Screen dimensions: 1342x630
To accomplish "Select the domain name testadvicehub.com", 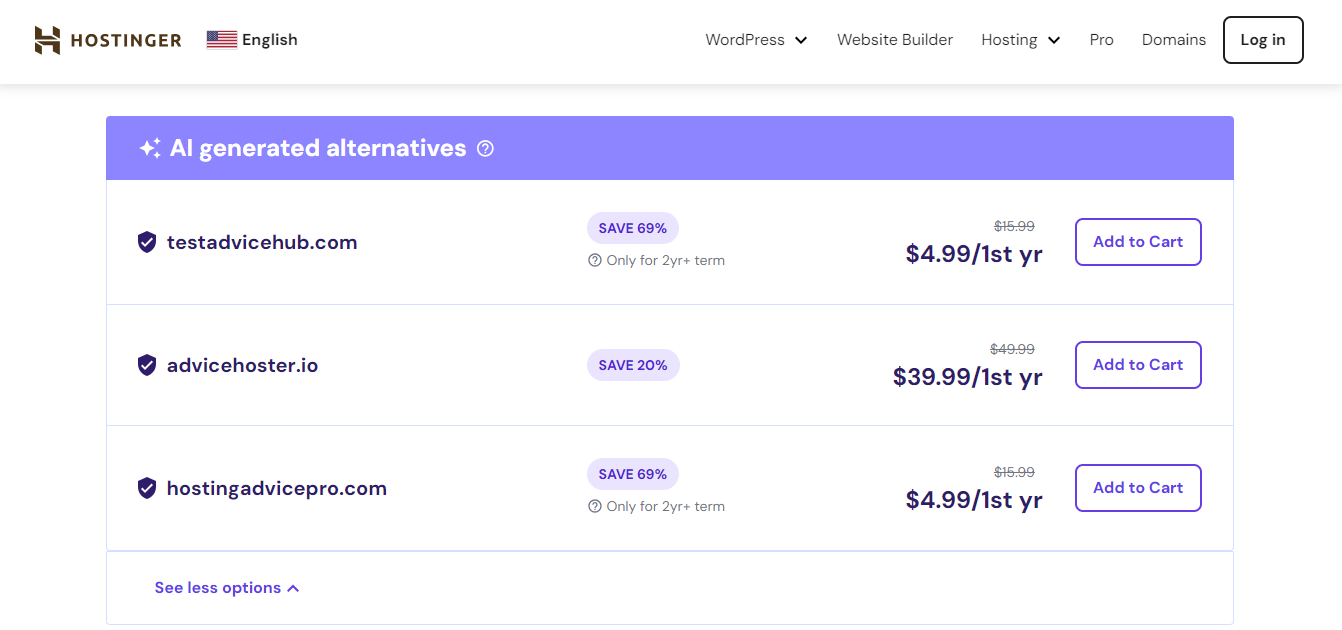I will click(263, 242).
